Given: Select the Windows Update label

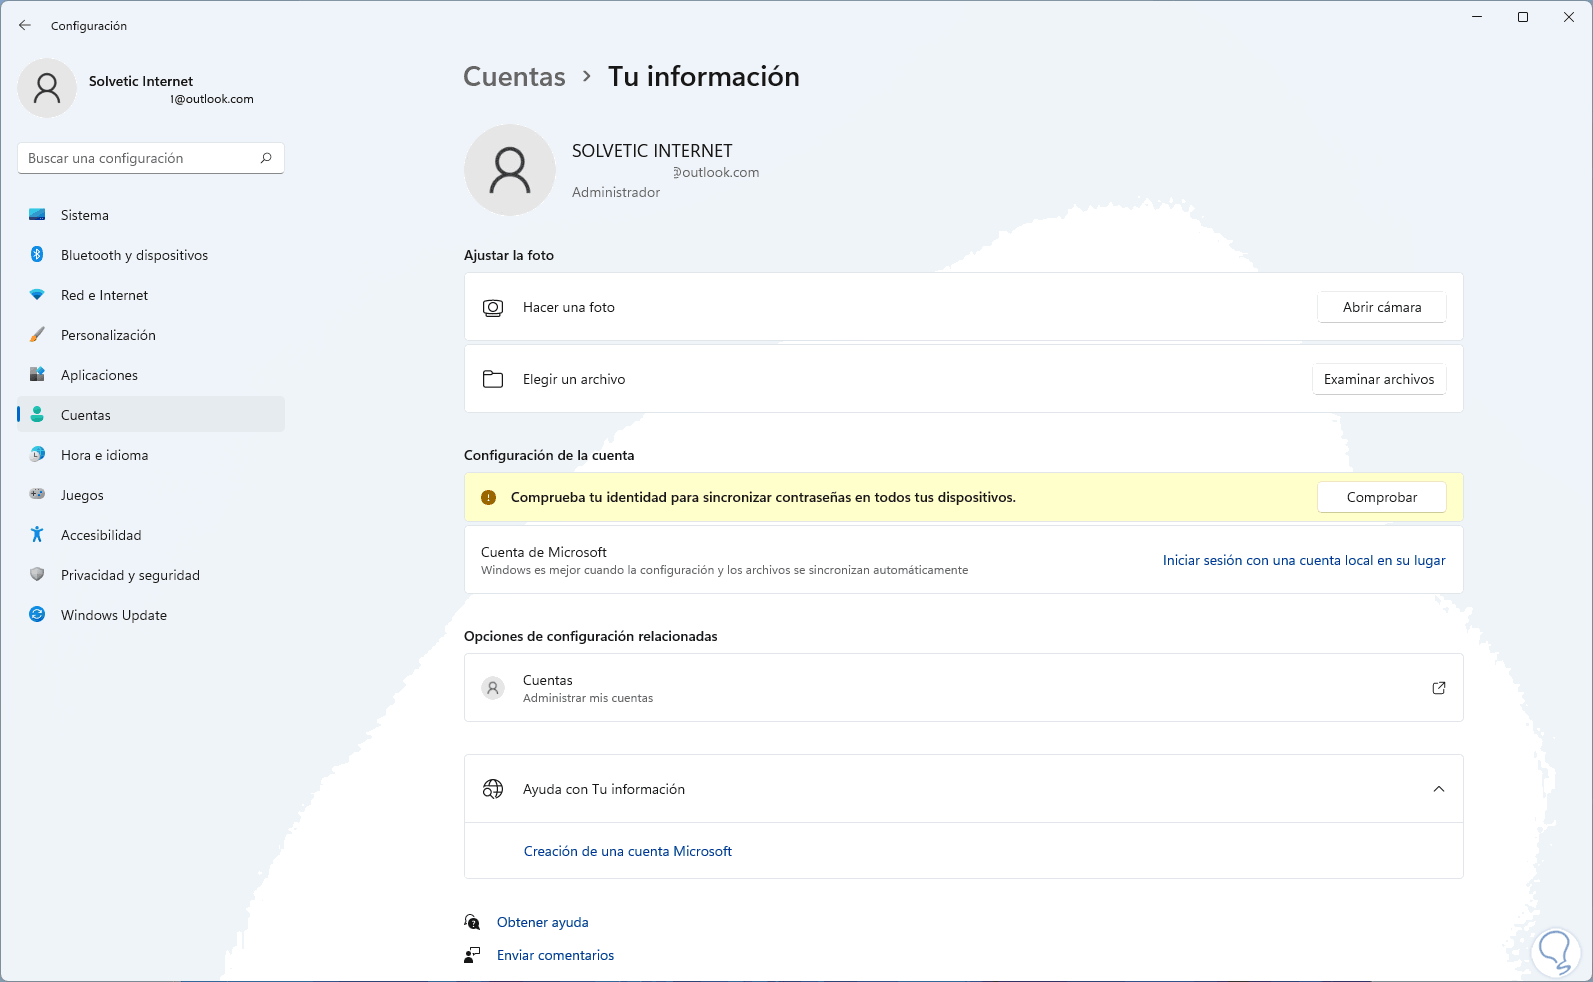Looking at the screenshot, I should [114, 615].
